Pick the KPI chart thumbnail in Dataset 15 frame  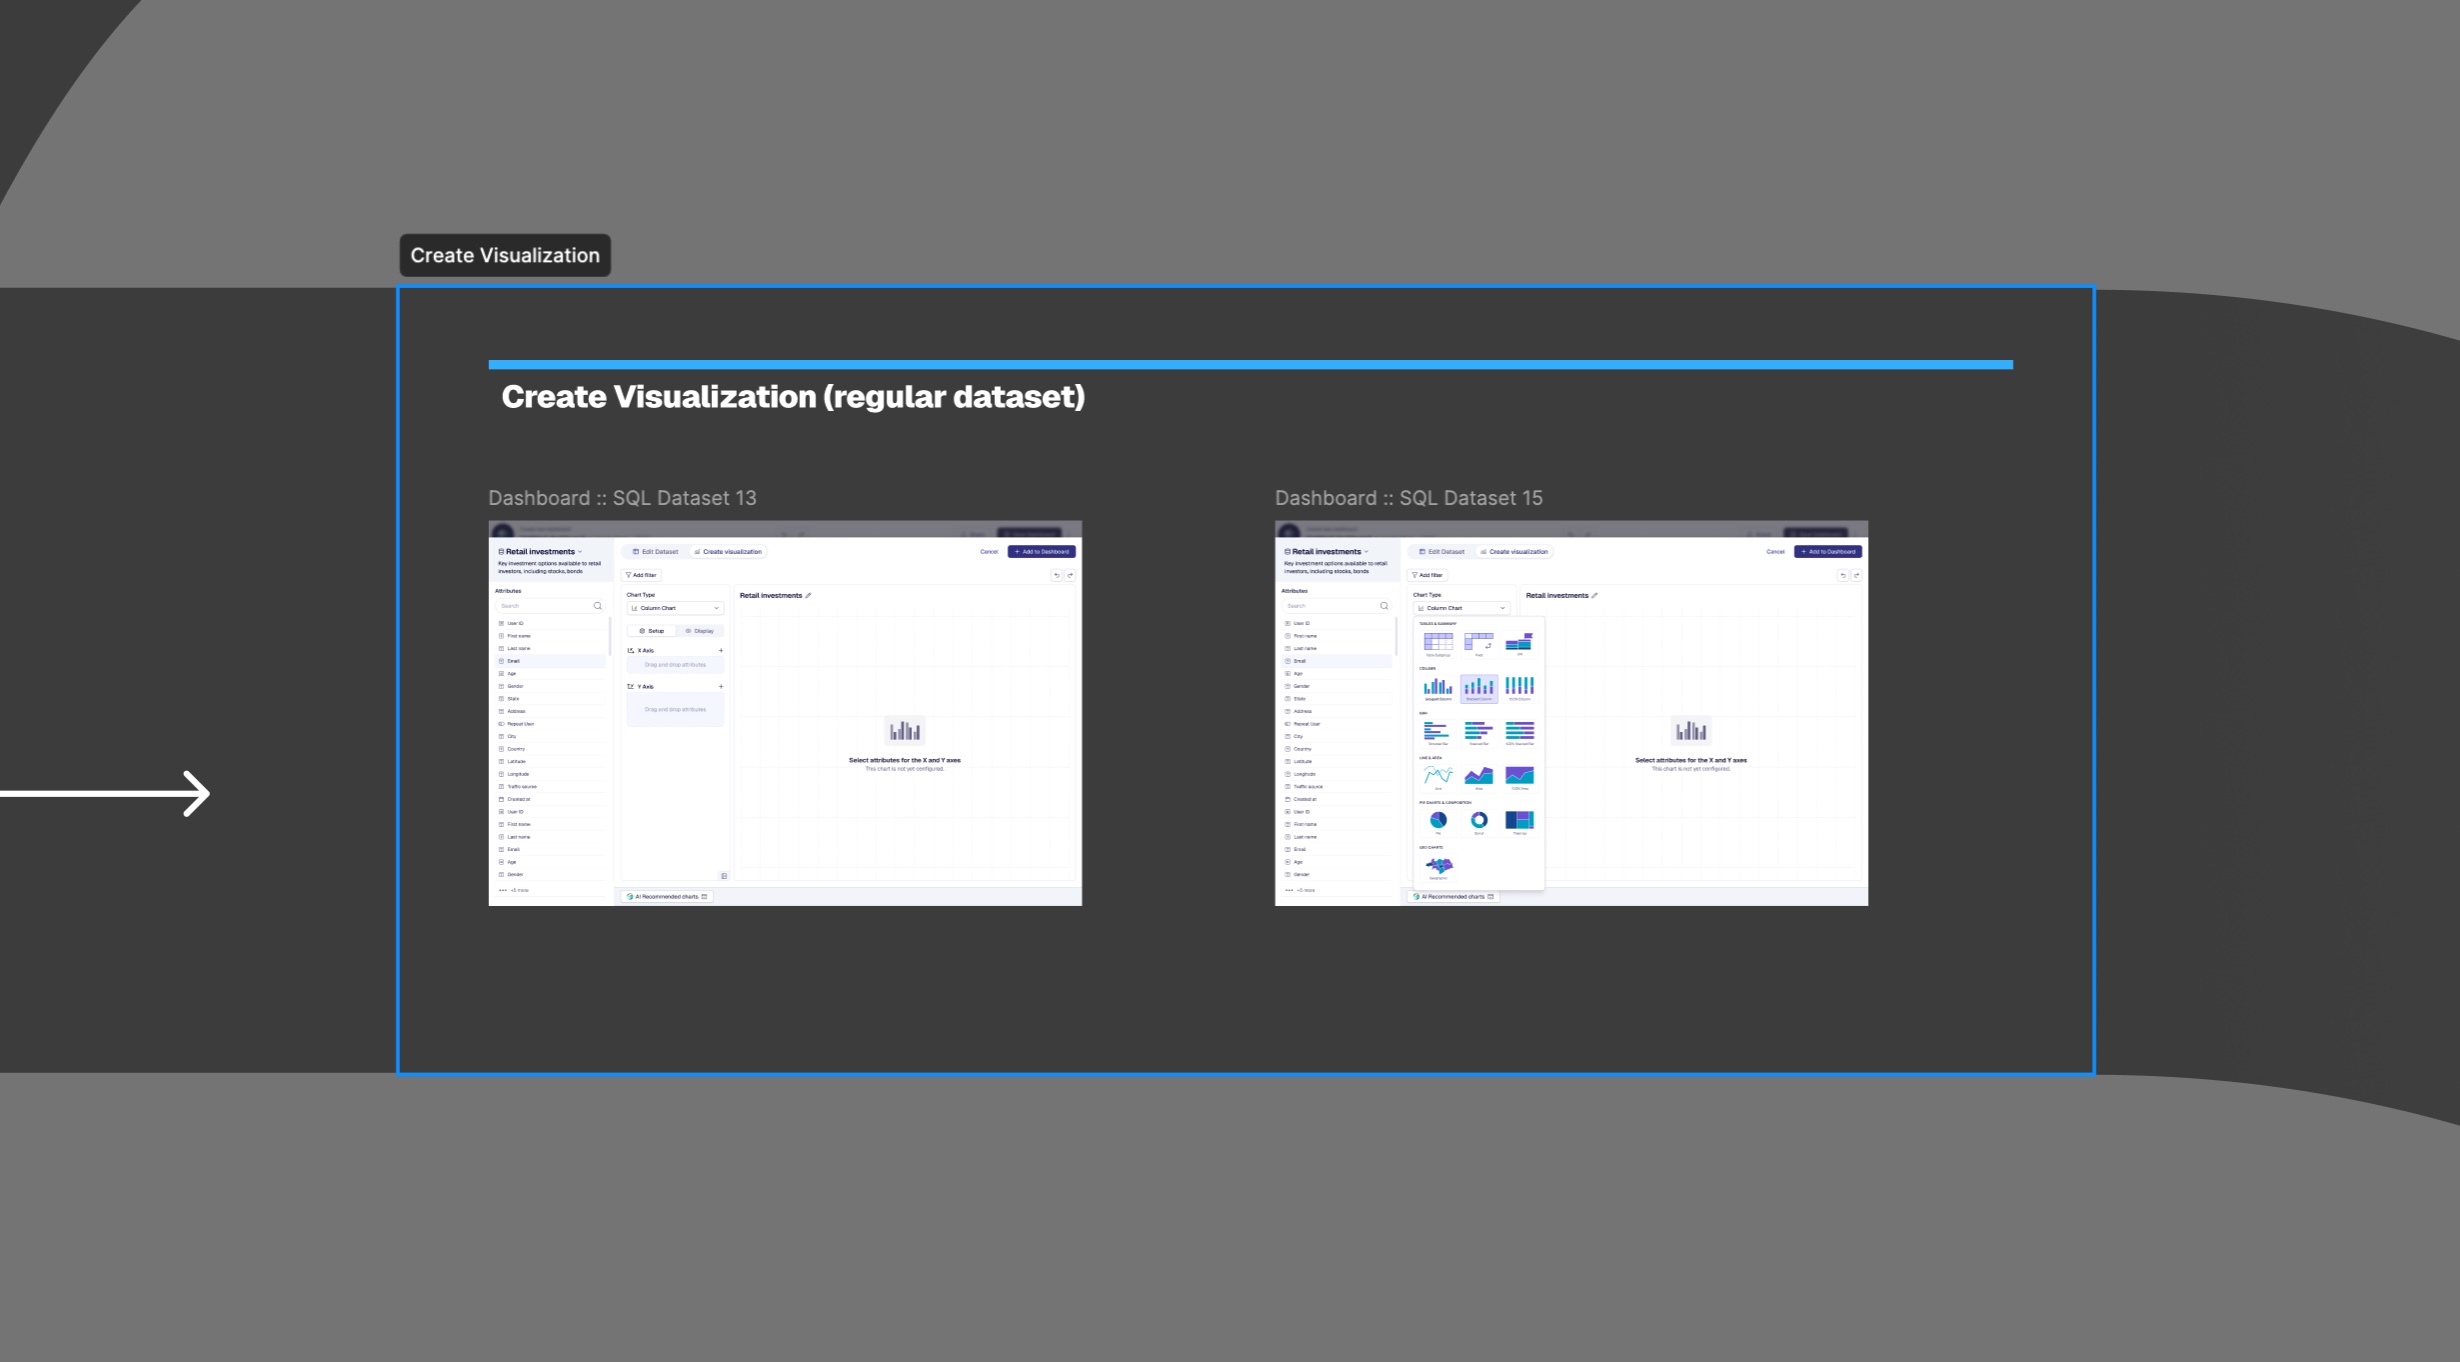(1520, 644)
